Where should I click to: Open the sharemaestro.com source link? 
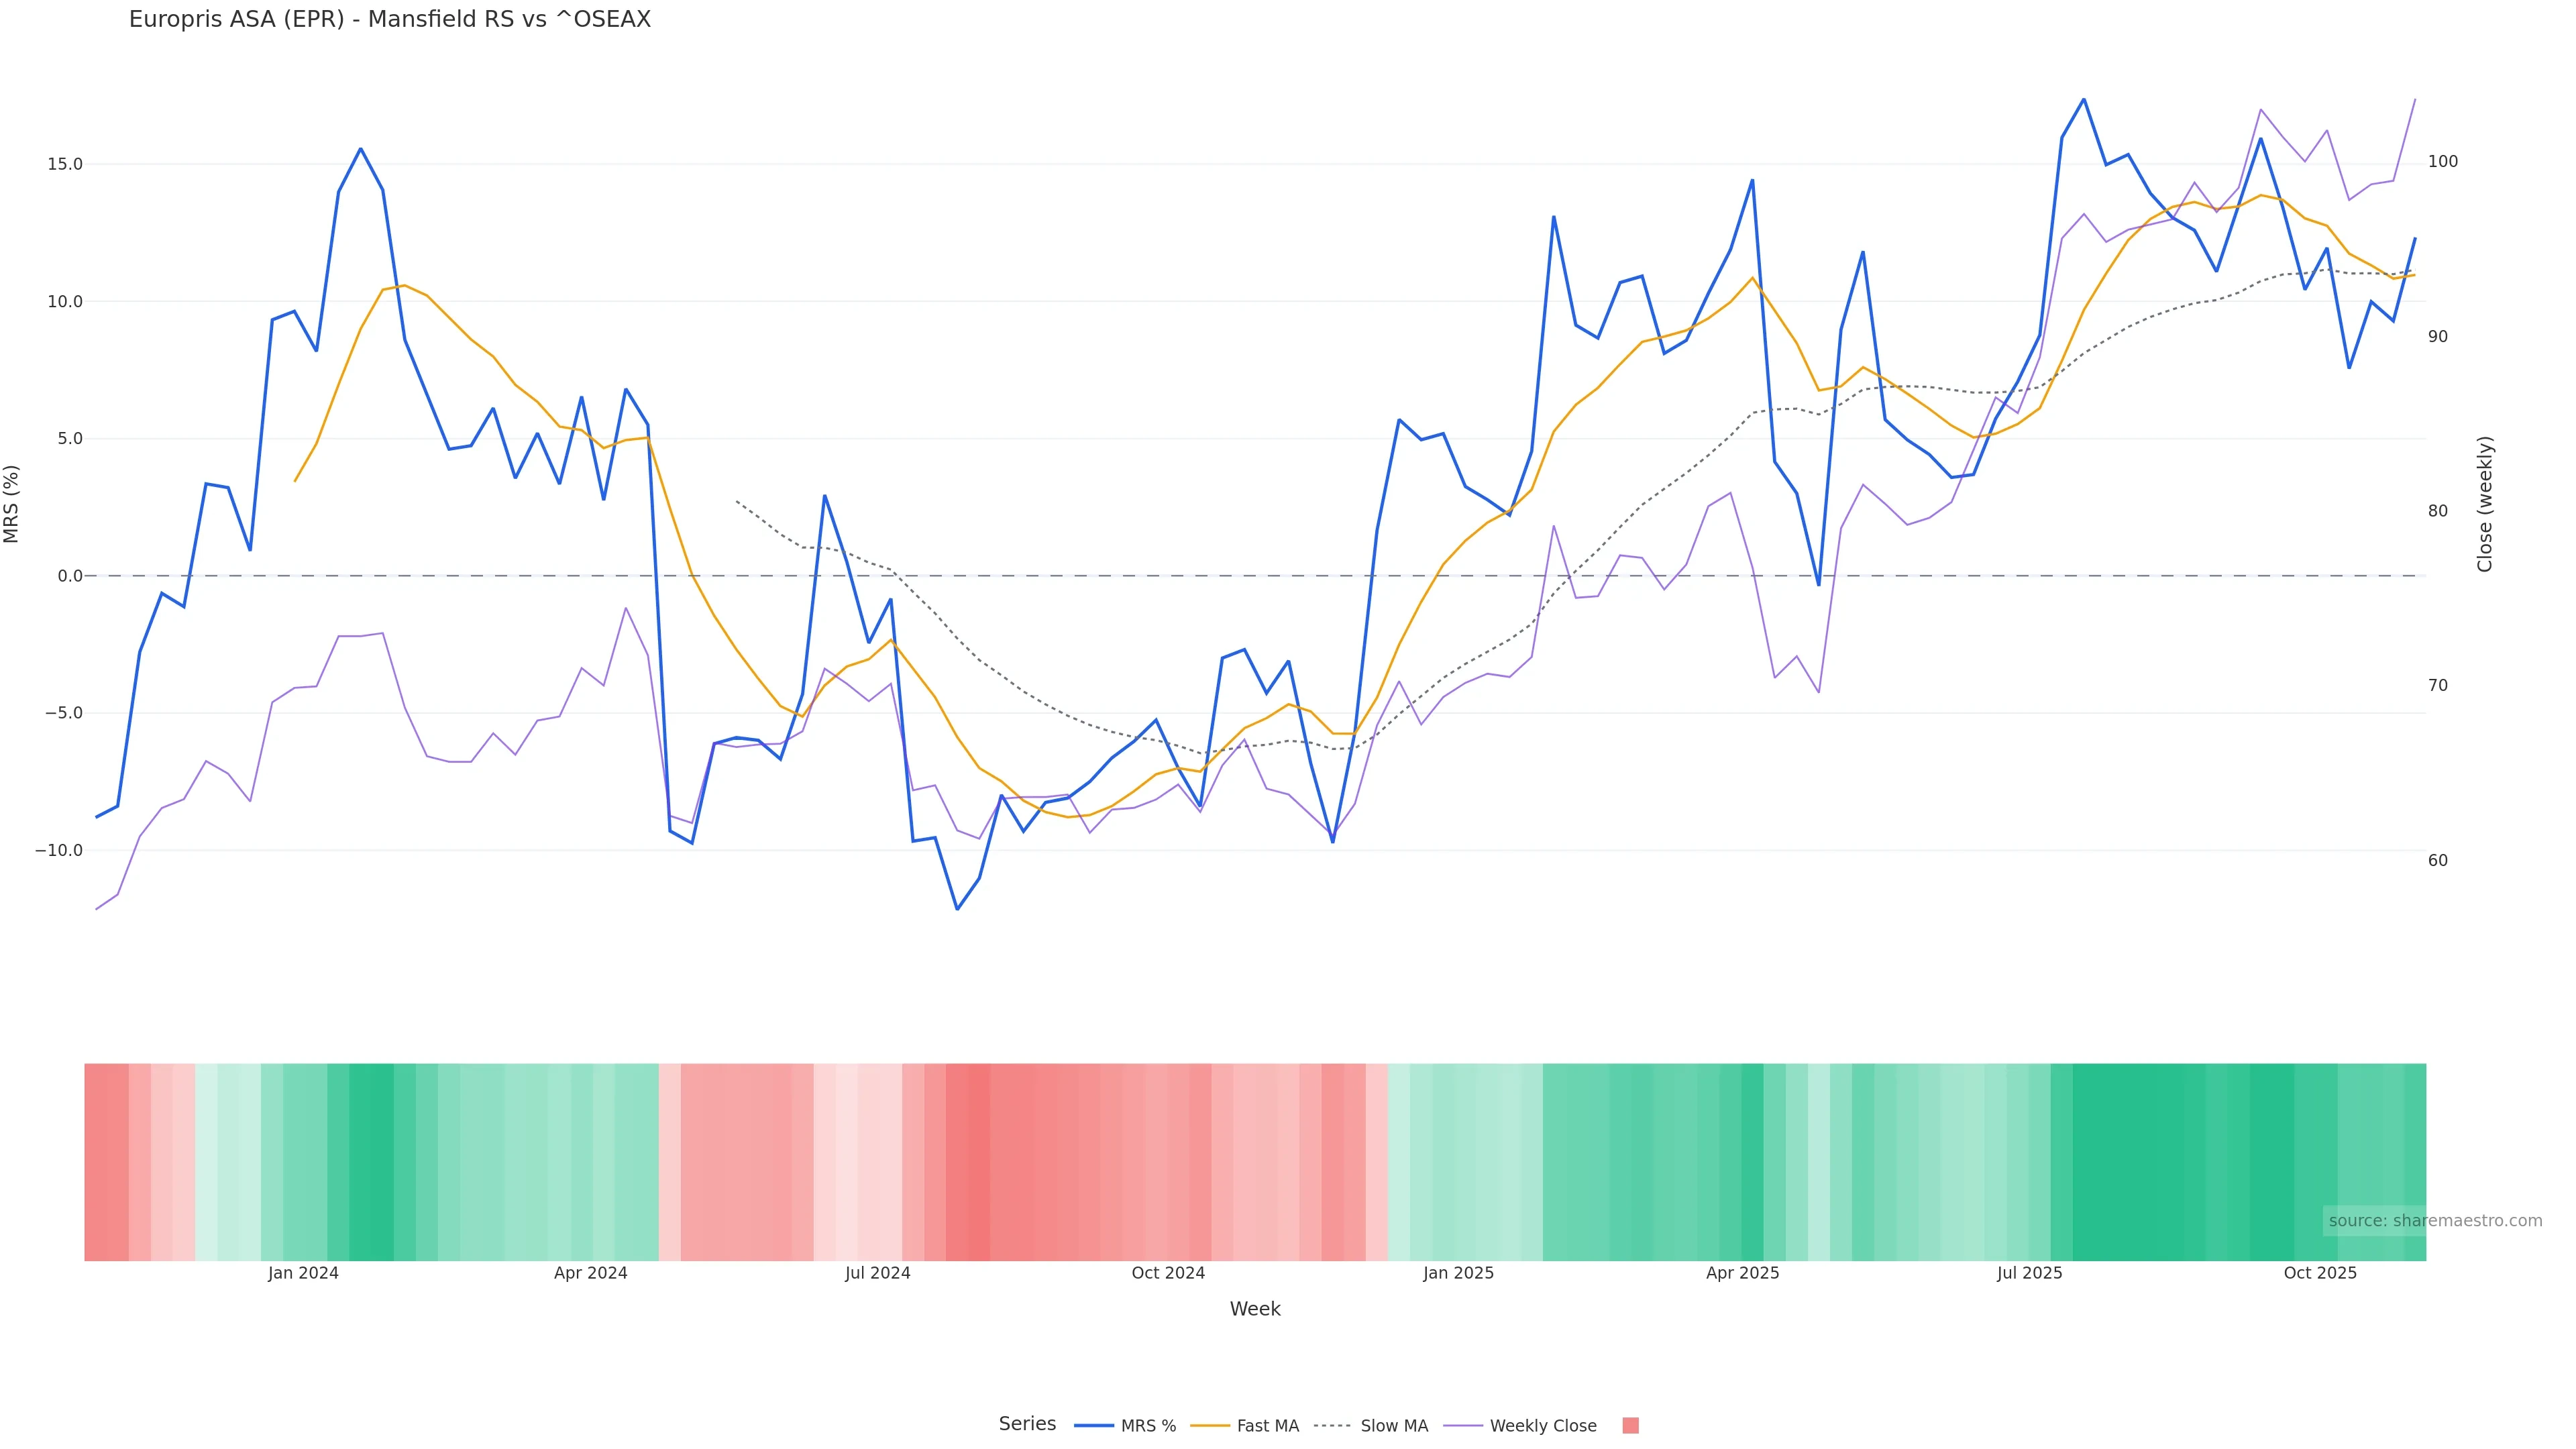[2435, 1221]
